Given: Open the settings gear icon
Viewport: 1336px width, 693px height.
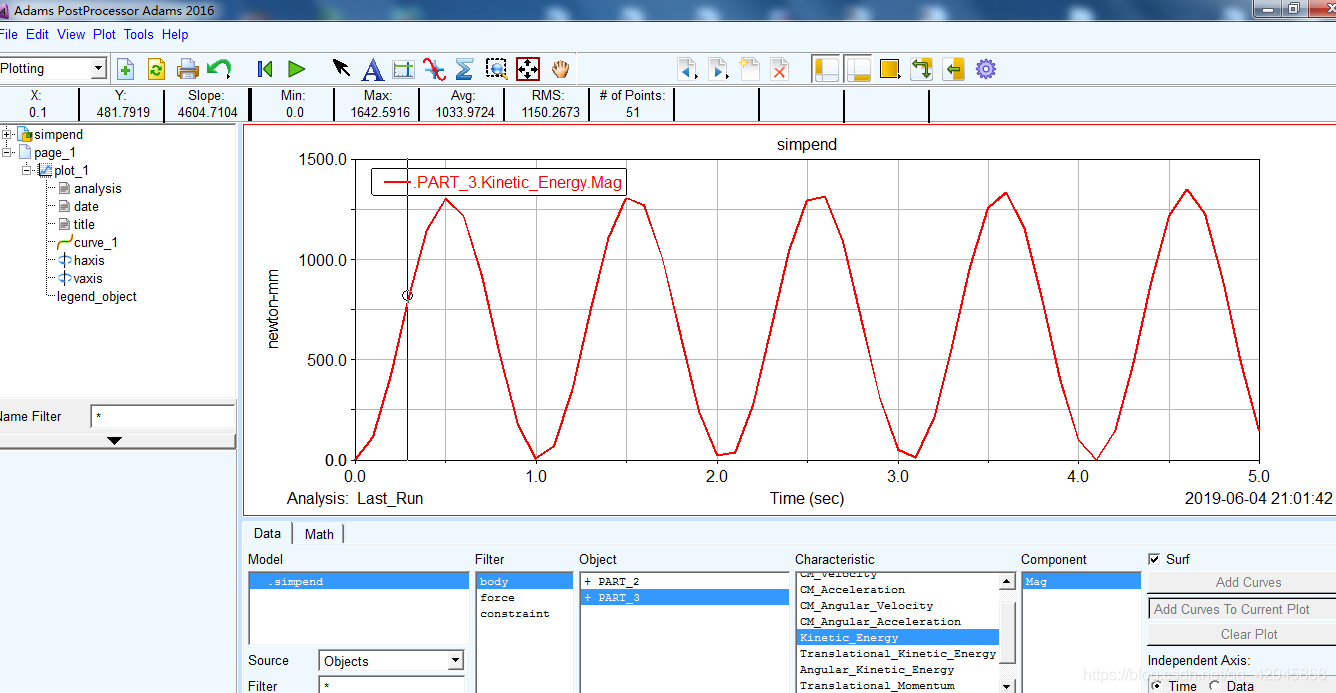Looking at the screenshot, I should tap(986, 69).
